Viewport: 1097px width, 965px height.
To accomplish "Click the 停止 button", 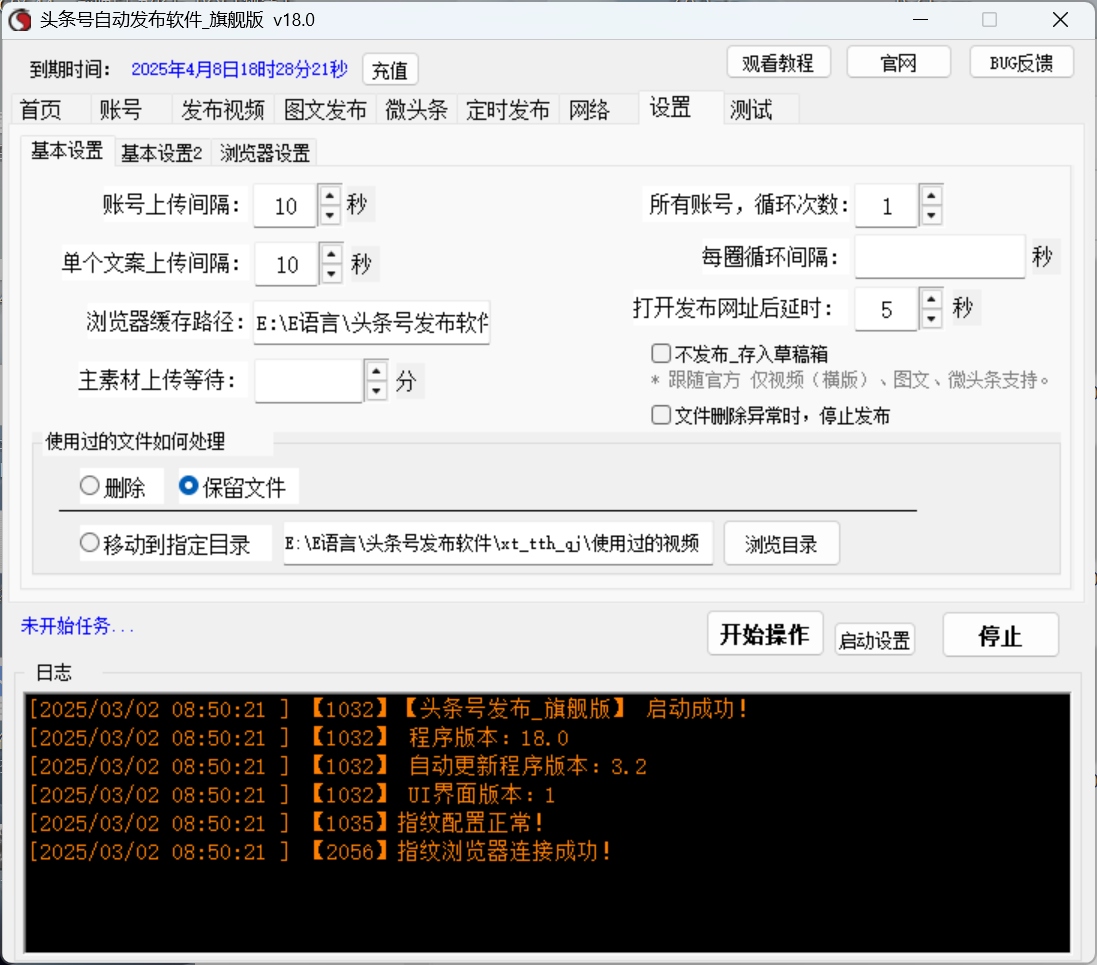I will click(1000, 635).
